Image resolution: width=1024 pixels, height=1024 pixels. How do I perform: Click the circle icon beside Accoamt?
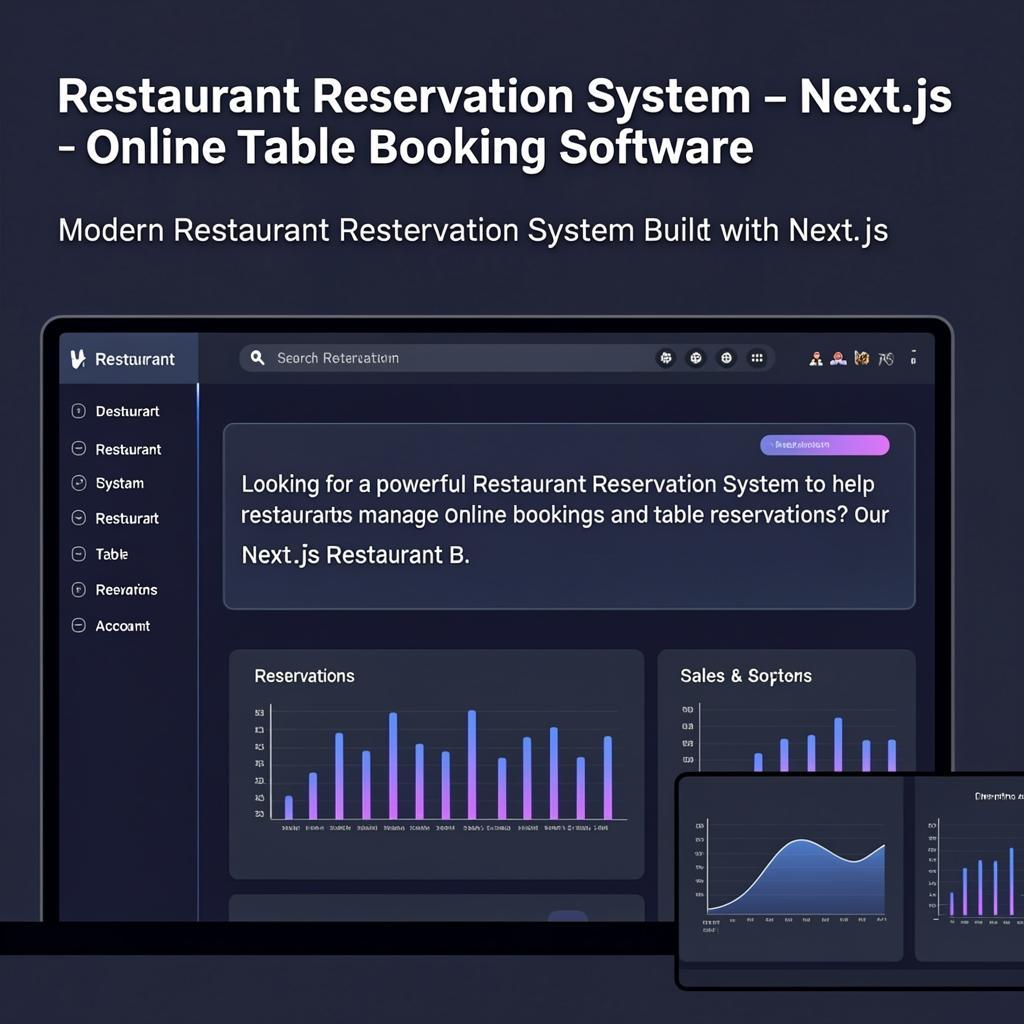78,626
